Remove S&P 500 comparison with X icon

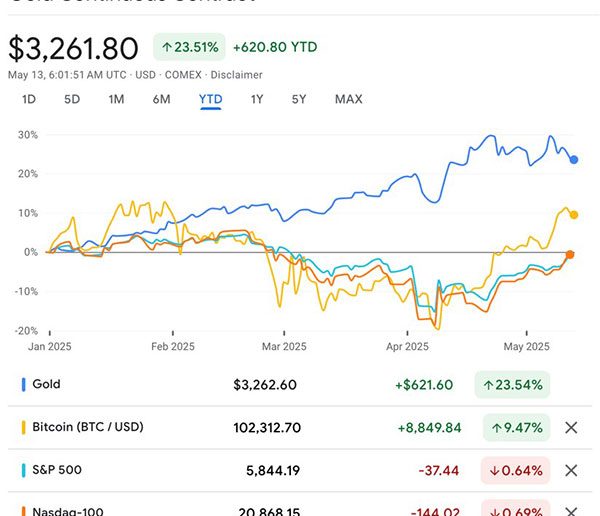pyautogui.click(x=571, y=470)
